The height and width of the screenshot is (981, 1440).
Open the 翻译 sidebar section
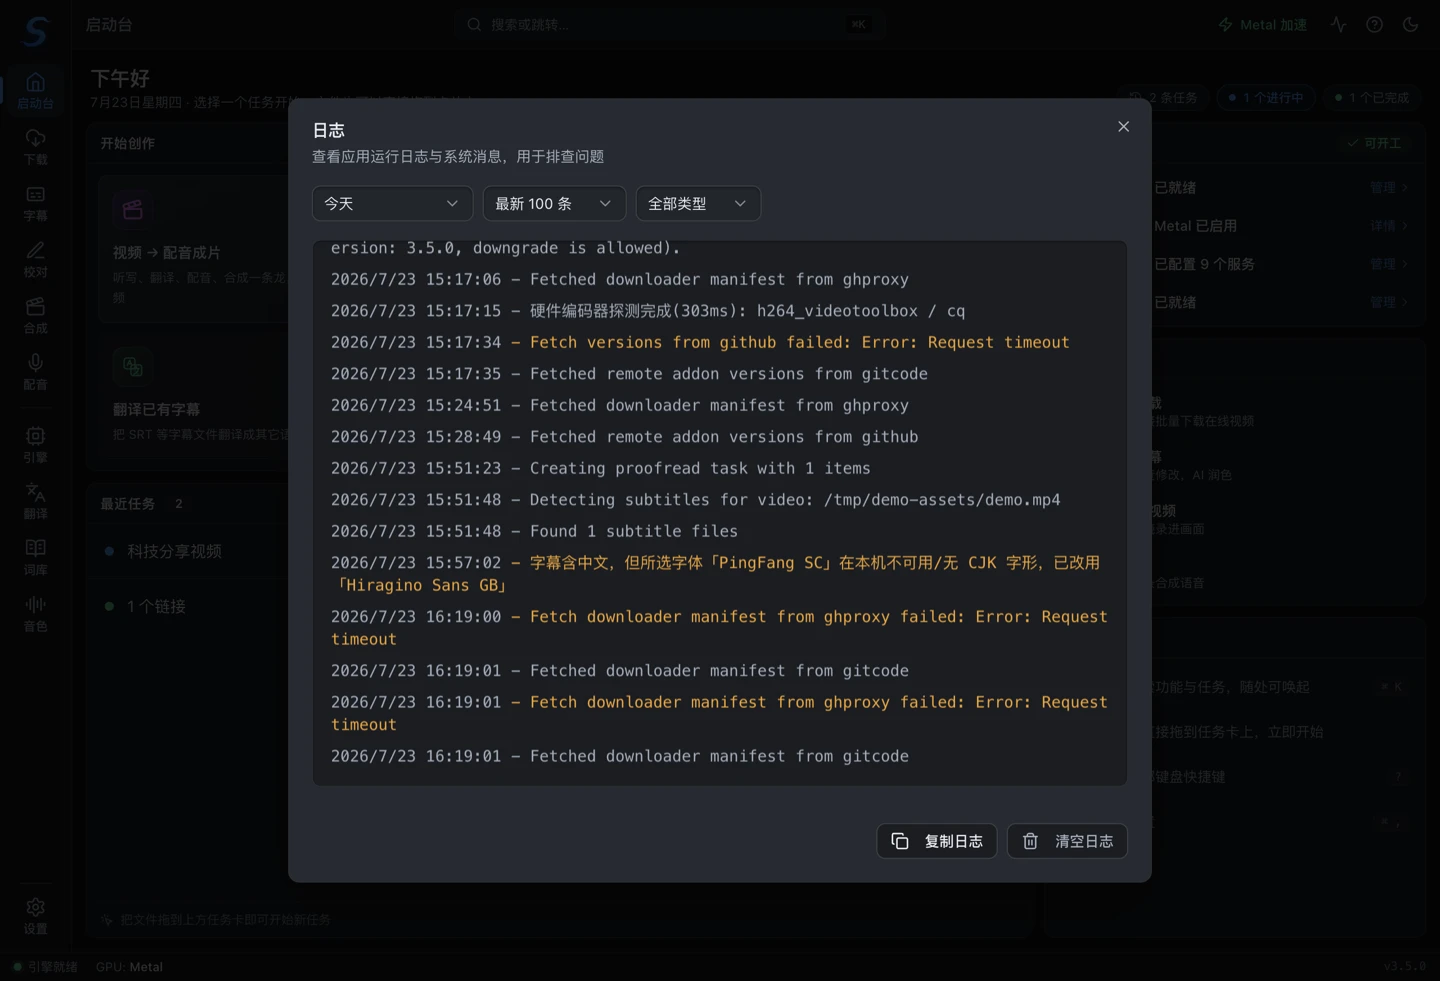click(x=35, y=500)
